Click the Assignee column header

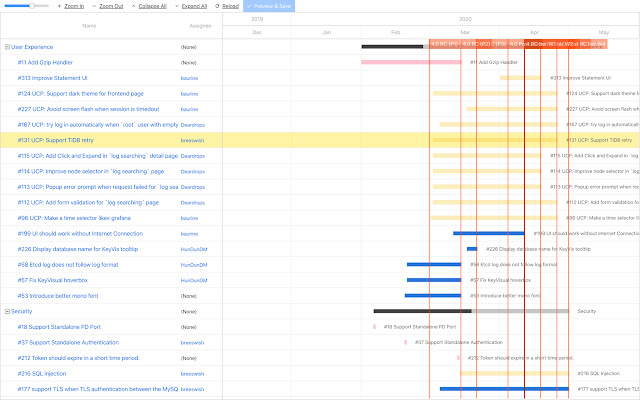(200, 26)
